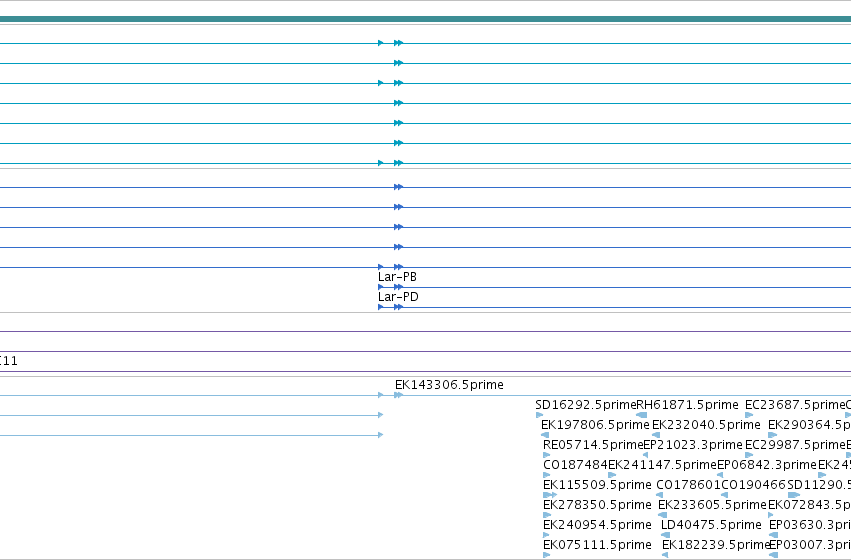851x560 pixels.
Task: Pick the EK197806.5prime label
Action: (595, 424)
